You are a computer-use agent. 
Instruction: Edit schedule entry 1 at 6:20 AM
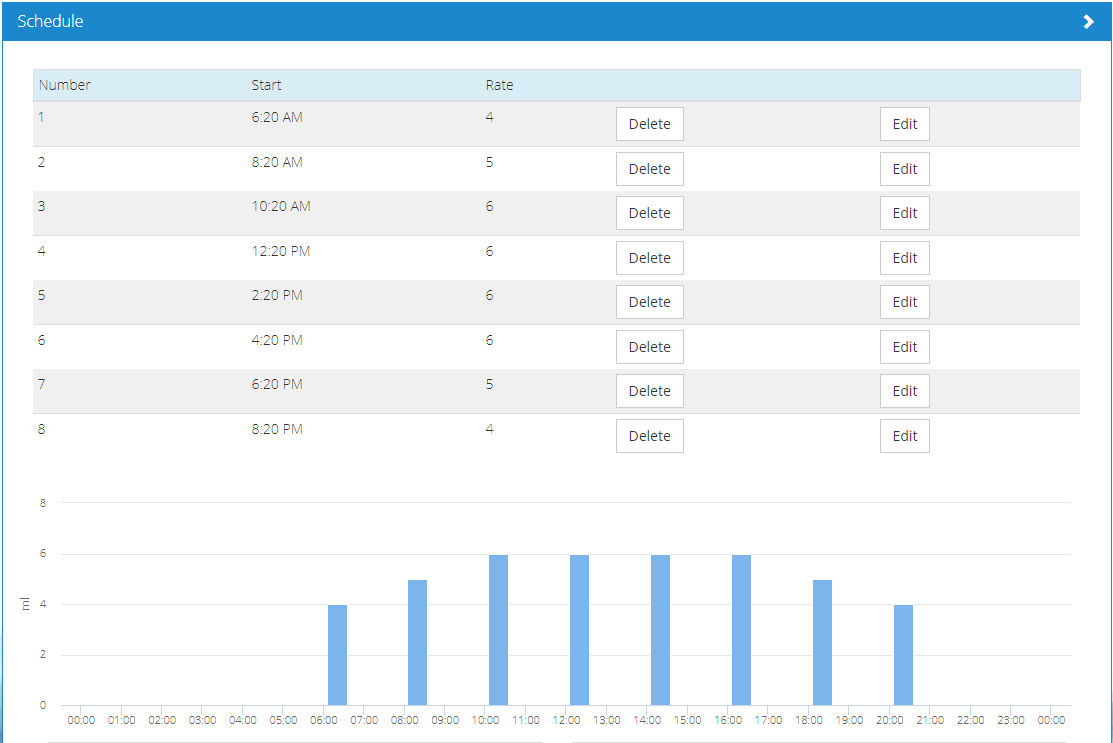tap(904, 124)
